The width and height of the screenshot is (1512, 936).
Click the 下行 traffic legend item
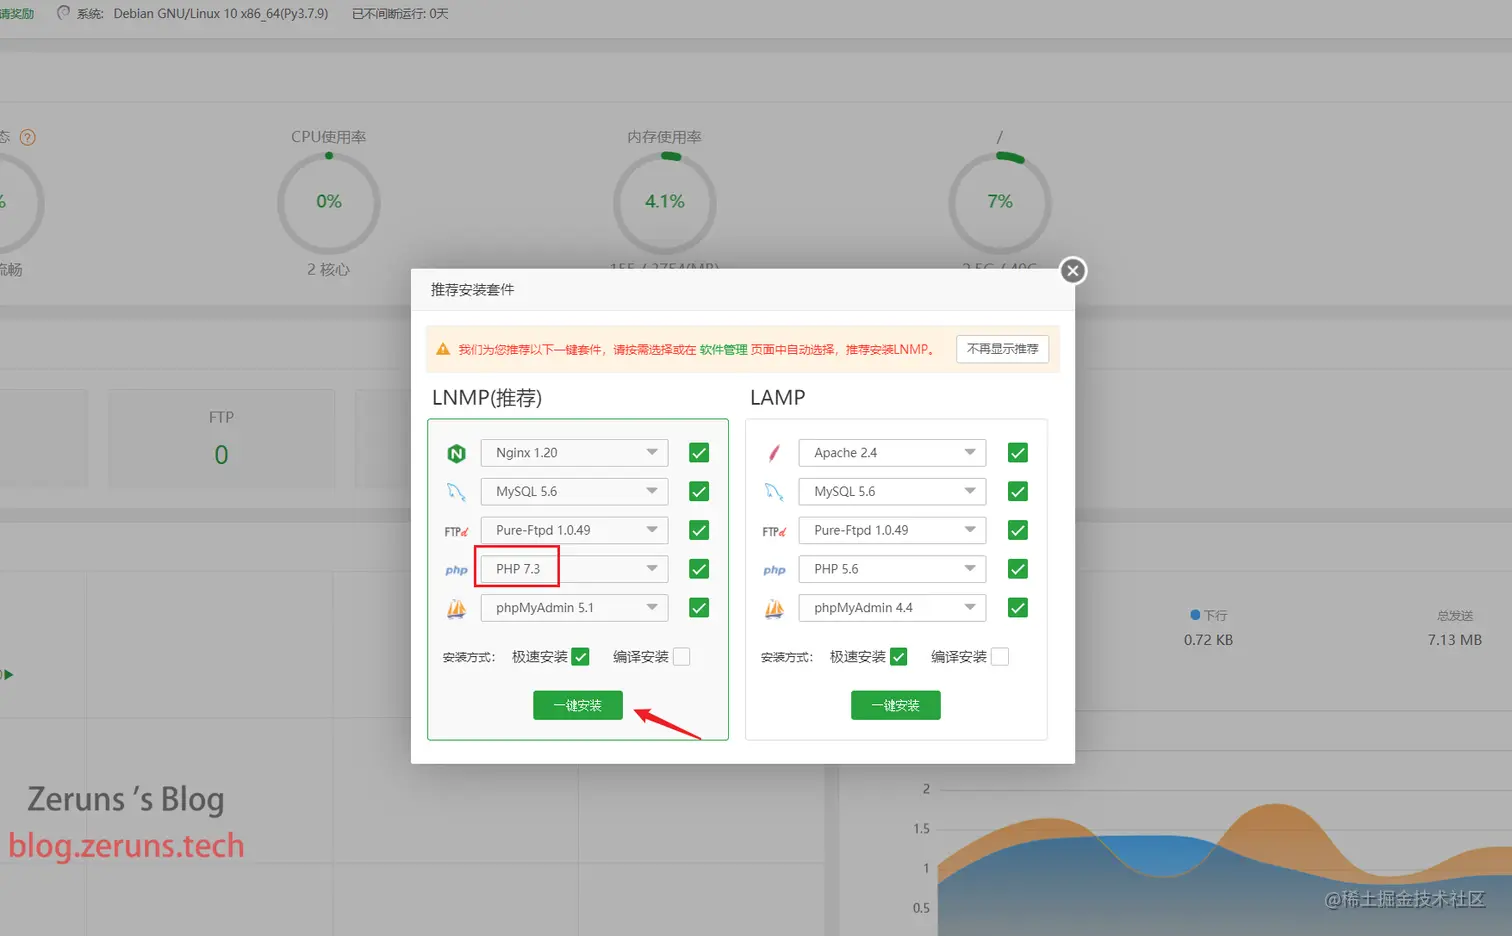1209,616
